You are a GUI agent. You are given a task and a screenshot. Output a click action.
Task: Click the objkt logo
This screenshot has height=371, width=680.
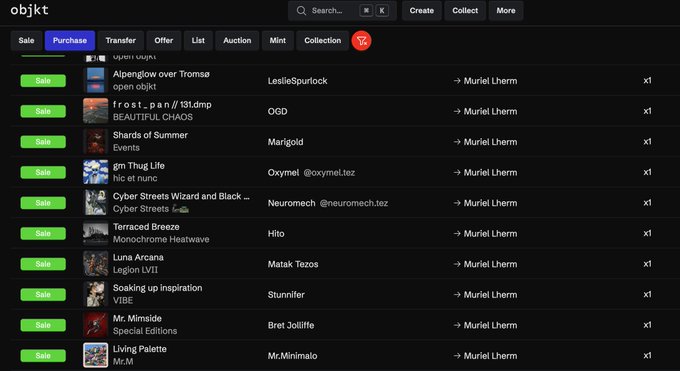[x=29, y=10]
